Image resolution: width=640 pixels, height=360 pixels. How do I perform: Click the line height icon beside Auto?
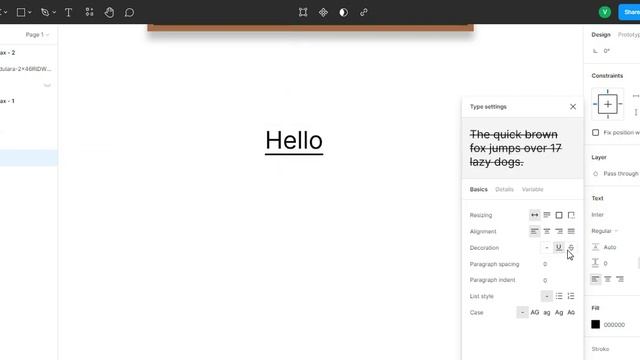(595, 247)
